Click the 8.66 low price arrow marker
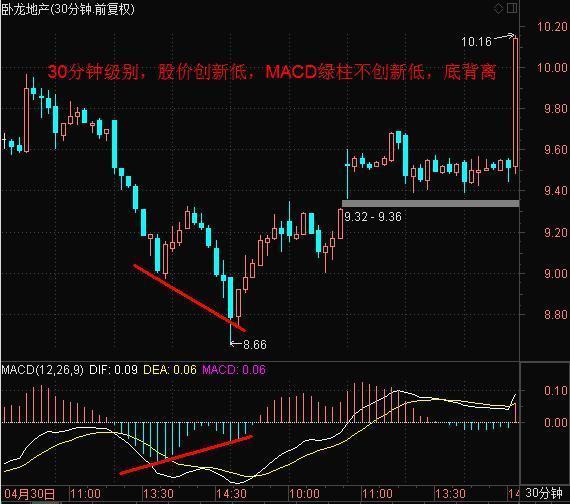The width and height of the screenshot is (570, 504). tap(249, 344)
